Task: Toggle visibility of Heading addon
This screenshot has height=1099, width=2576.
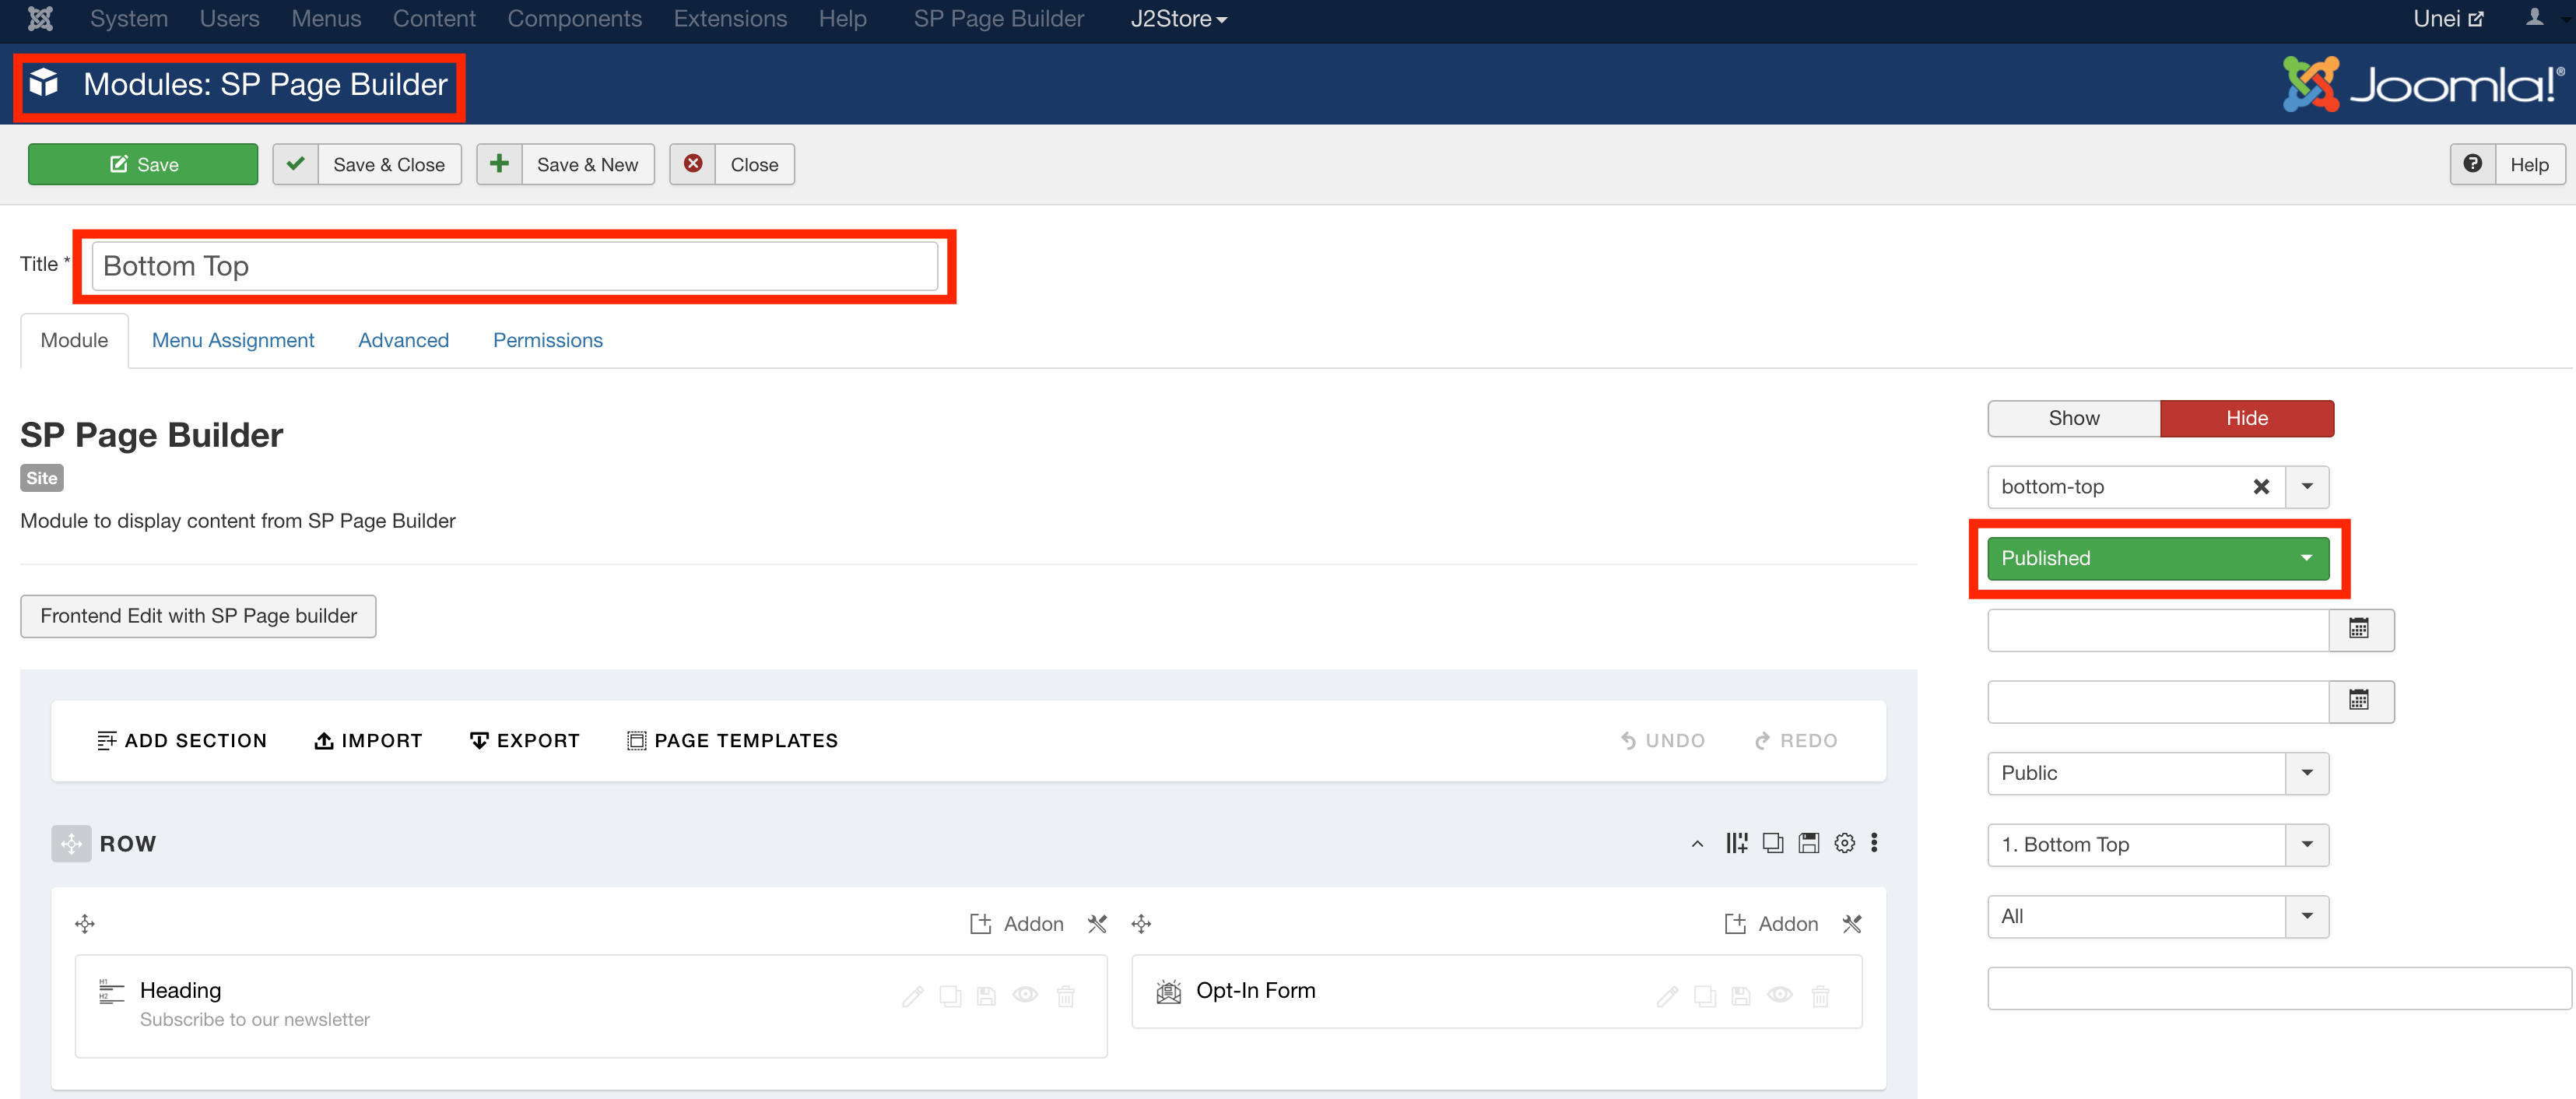Action: (1025, 995)
